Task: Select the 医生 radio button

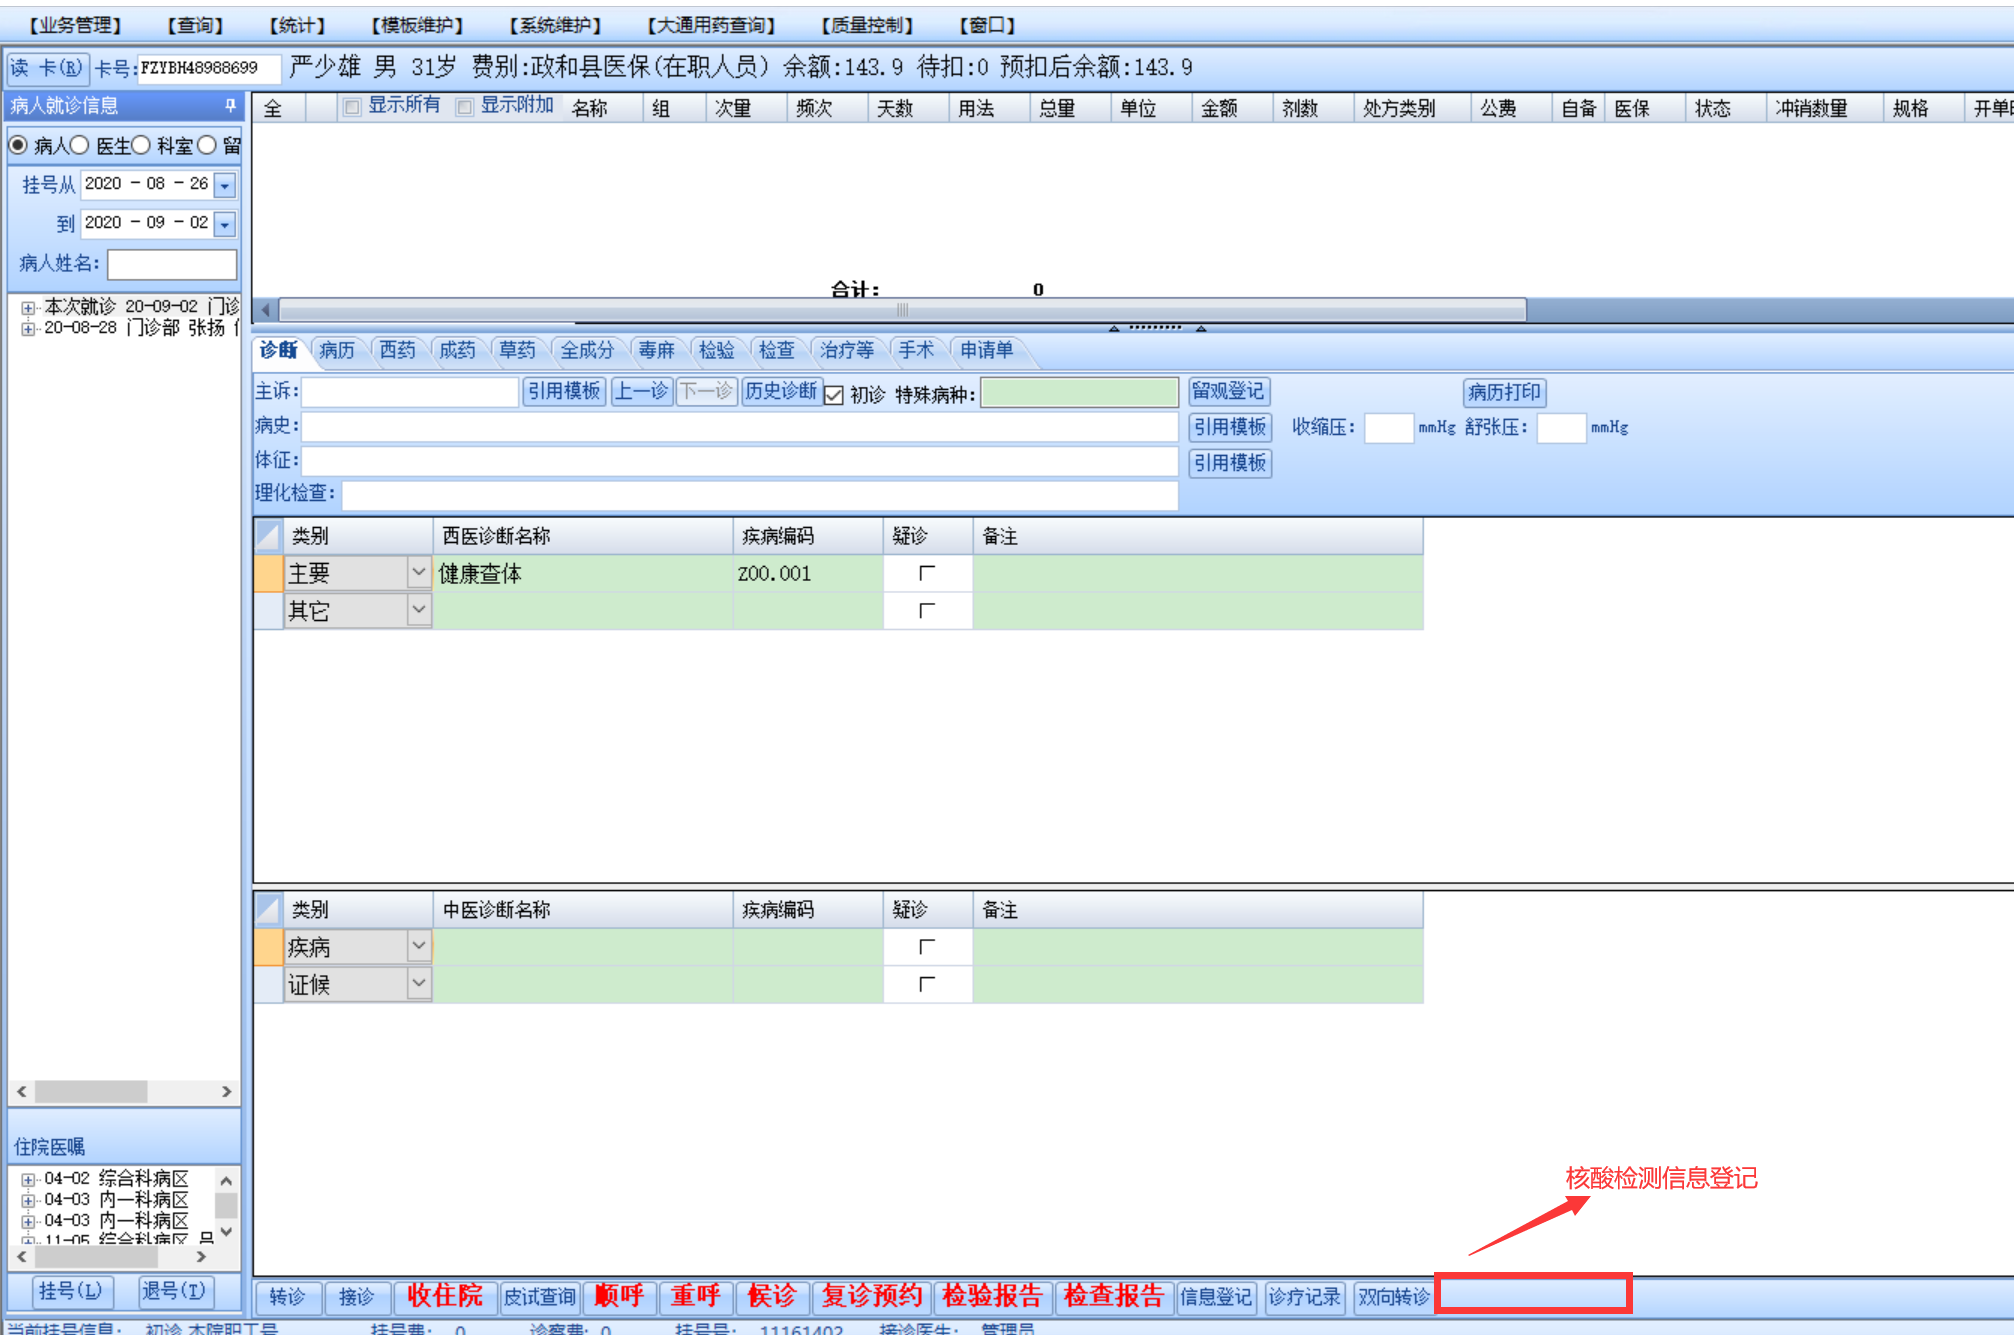Action: 81,146
